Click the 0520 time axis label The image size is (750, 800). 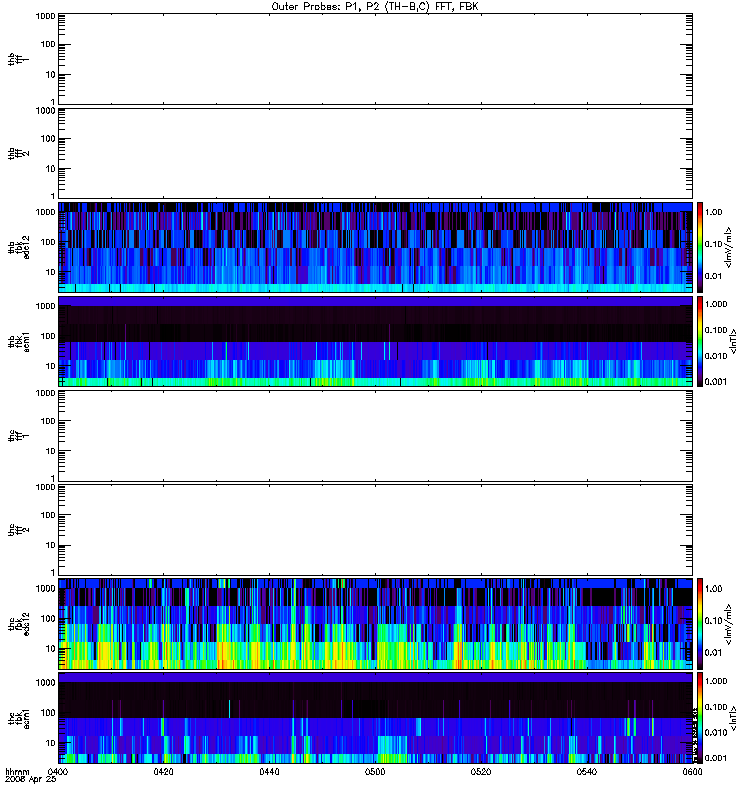pos(481,772)
